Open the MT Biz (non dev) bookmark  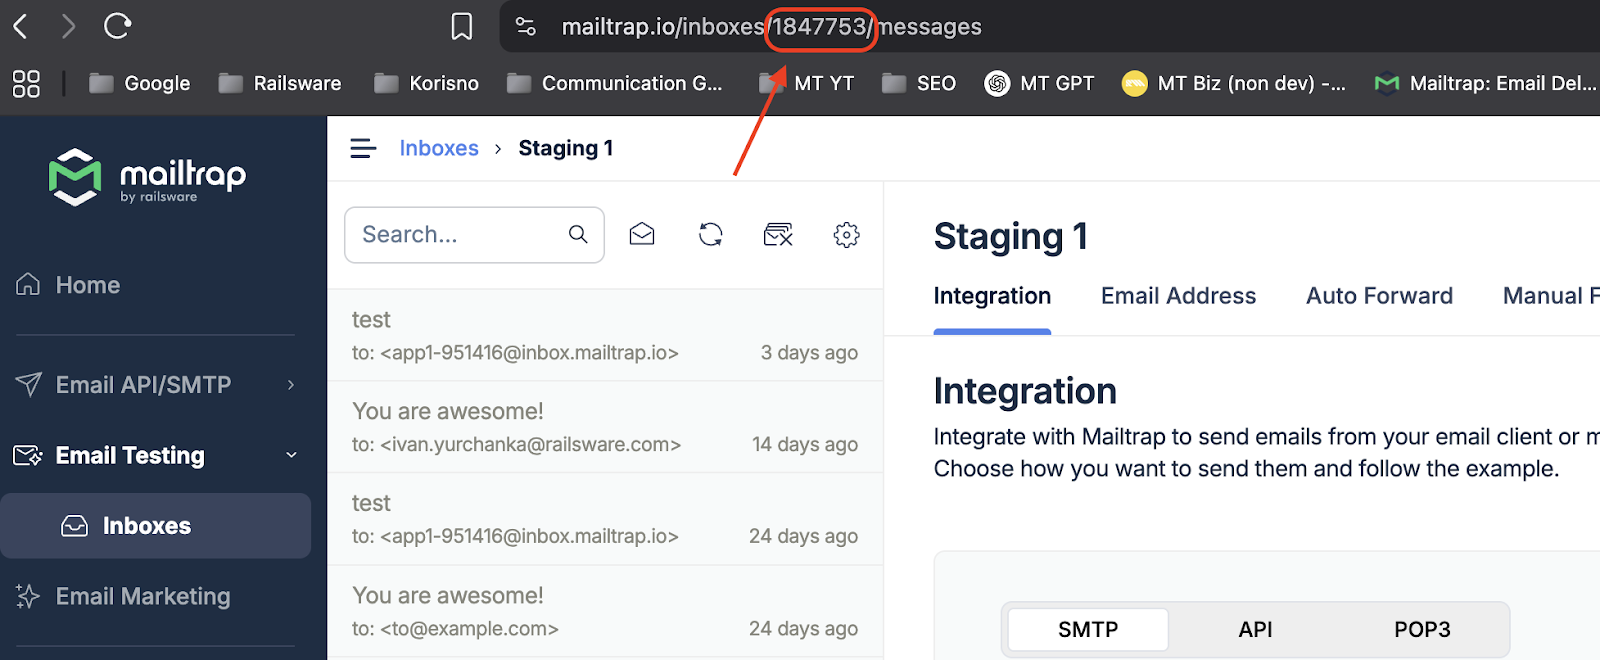(1234, 84)
